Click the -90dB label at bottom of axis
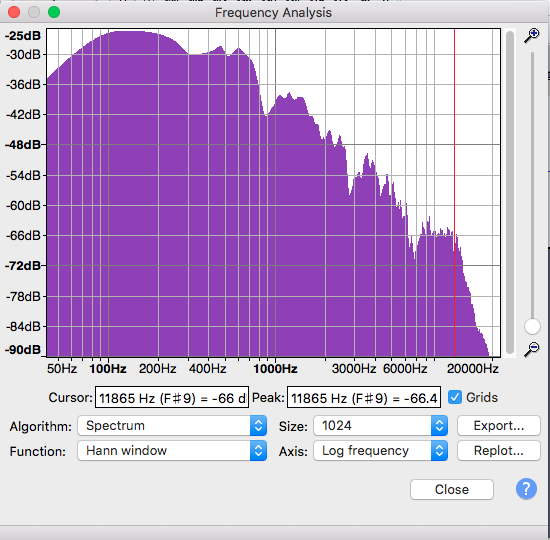550x540 pixels. (23, 350)
